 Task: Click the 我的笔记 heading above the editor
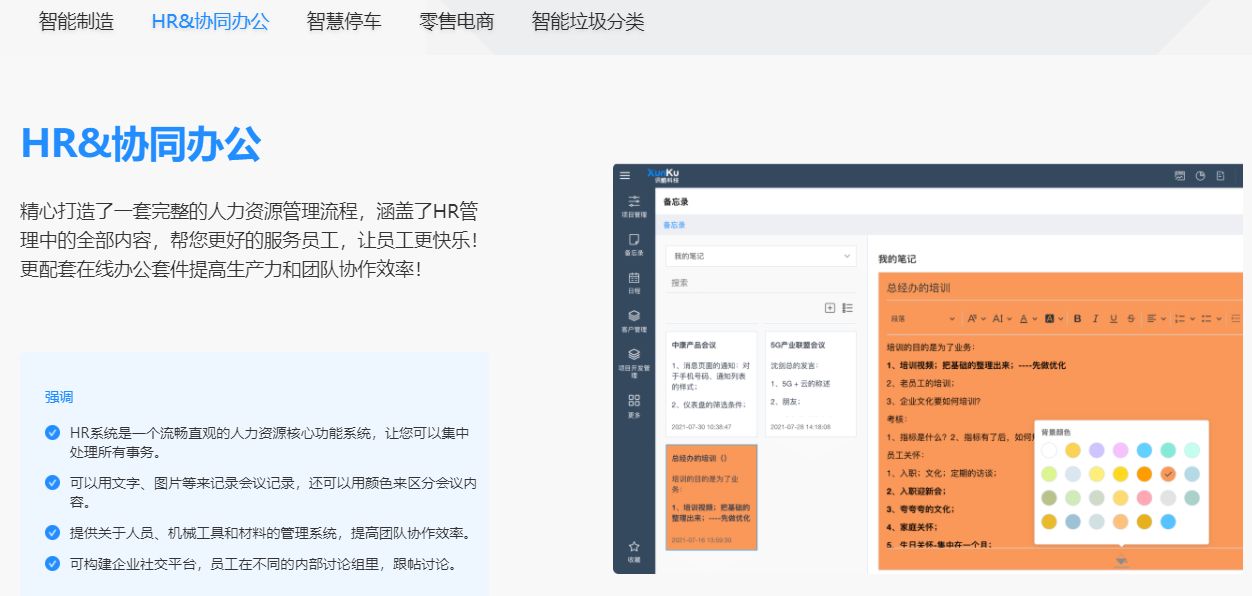coord(896,259)
